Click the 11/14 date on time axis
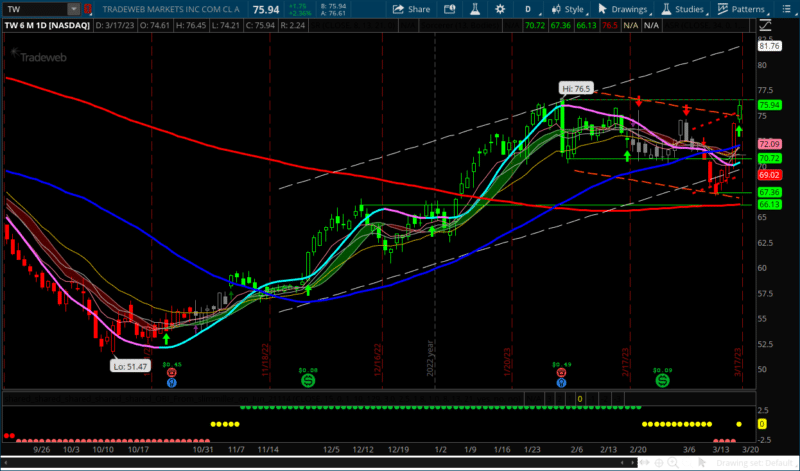 point(268,450)
